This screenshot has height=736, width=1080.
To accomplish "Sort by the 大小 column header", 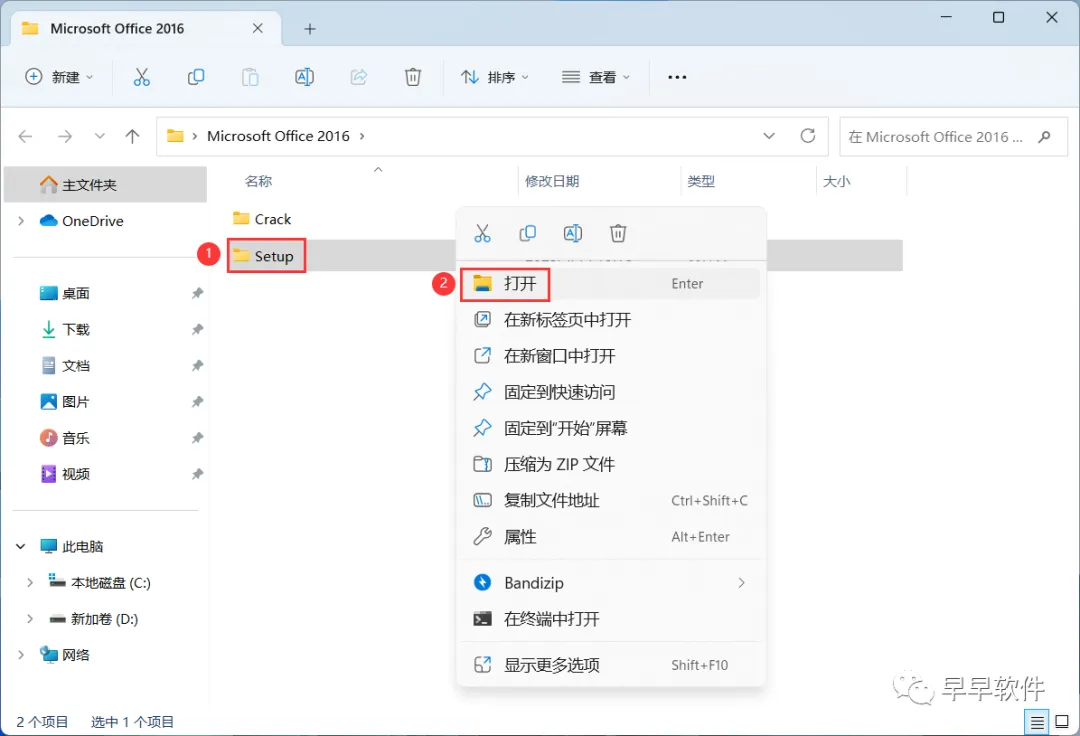I will coord(836,181).
